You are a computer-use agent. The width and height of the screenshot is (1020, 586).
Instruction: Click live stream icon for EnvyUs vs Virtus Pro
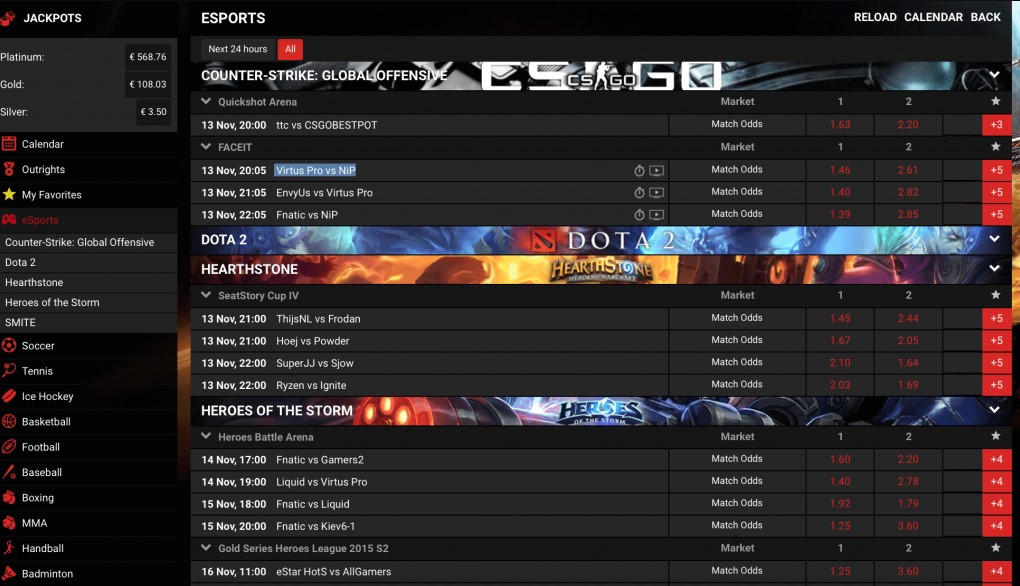tap(657, 193)
